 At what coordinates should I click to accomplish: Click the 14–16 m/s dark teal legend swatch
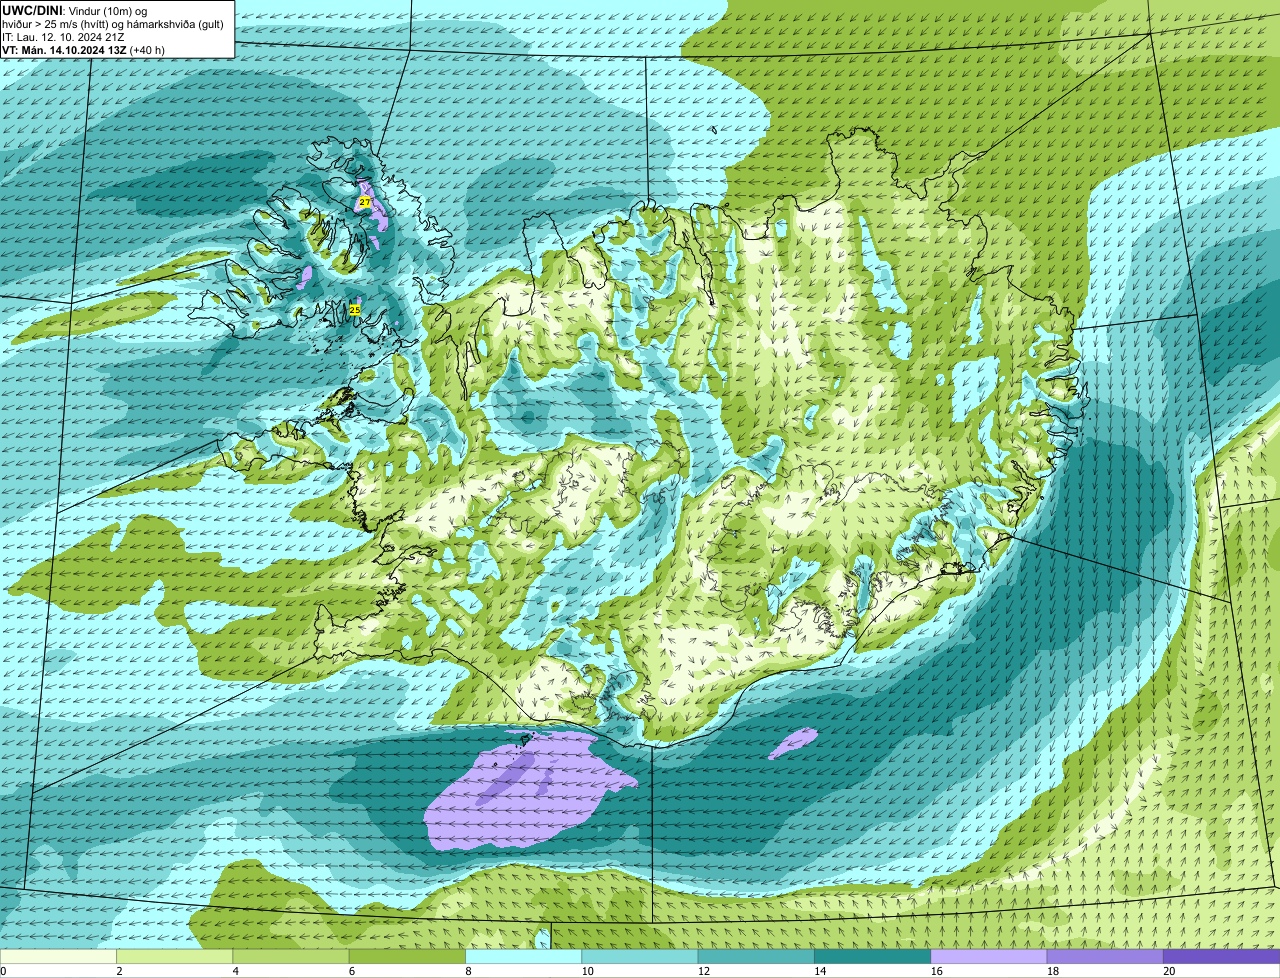click(x=873, y=957)
